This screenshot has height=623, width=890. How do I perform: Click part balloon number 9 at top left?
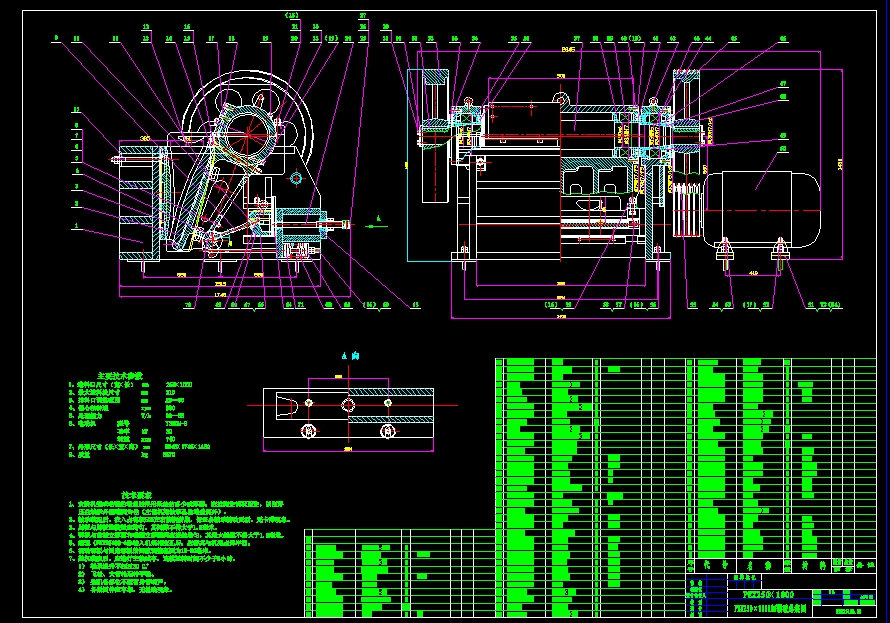coord(58,39)
